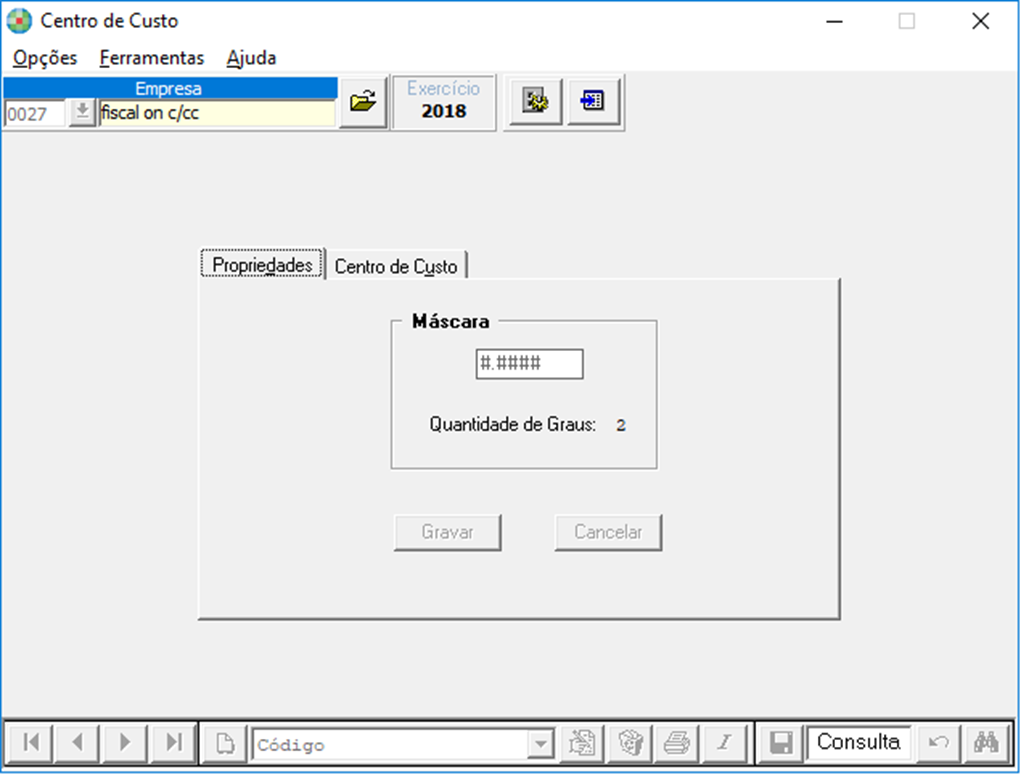Minimize the Centro de Custo window
The image size is (1021, 778).
(835, 21)
